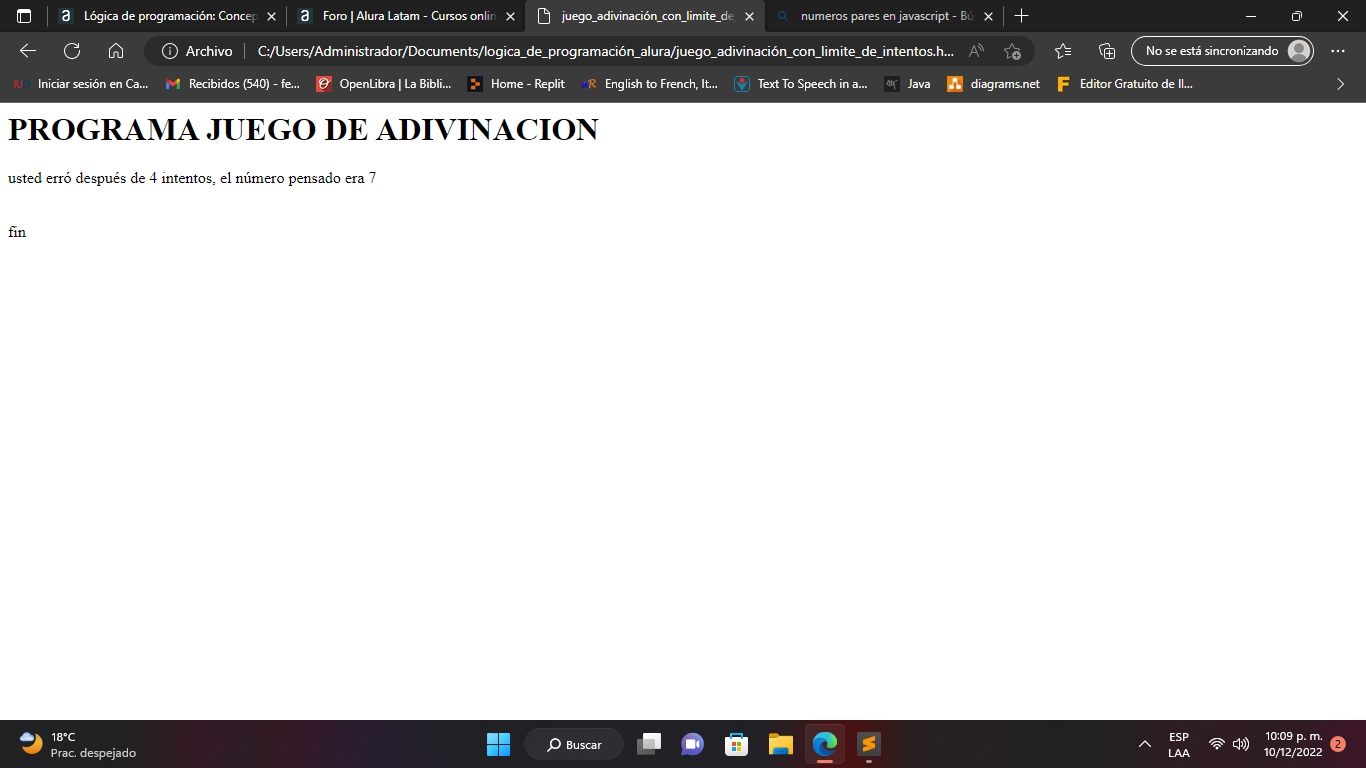Click the text 'usted erró después de 4 intentos'
1366x768 pixels.
[110, 179]
